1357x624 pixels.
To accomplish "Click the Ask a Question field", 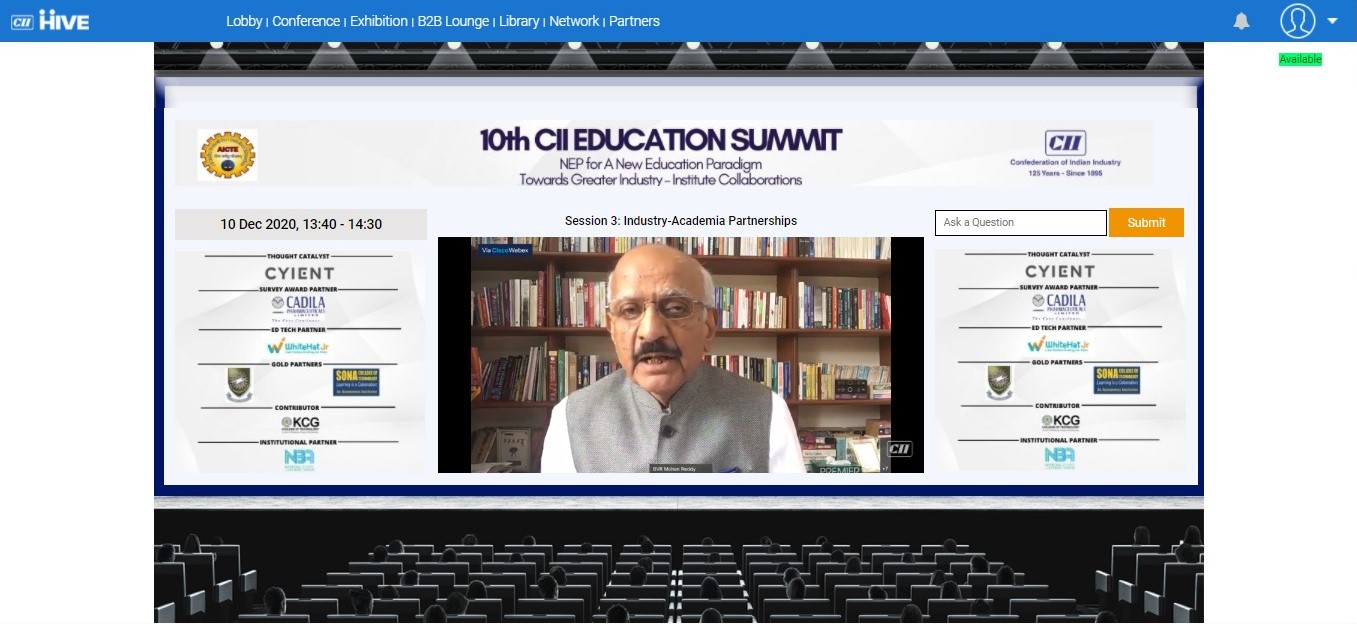I will tap(1021, 223).
